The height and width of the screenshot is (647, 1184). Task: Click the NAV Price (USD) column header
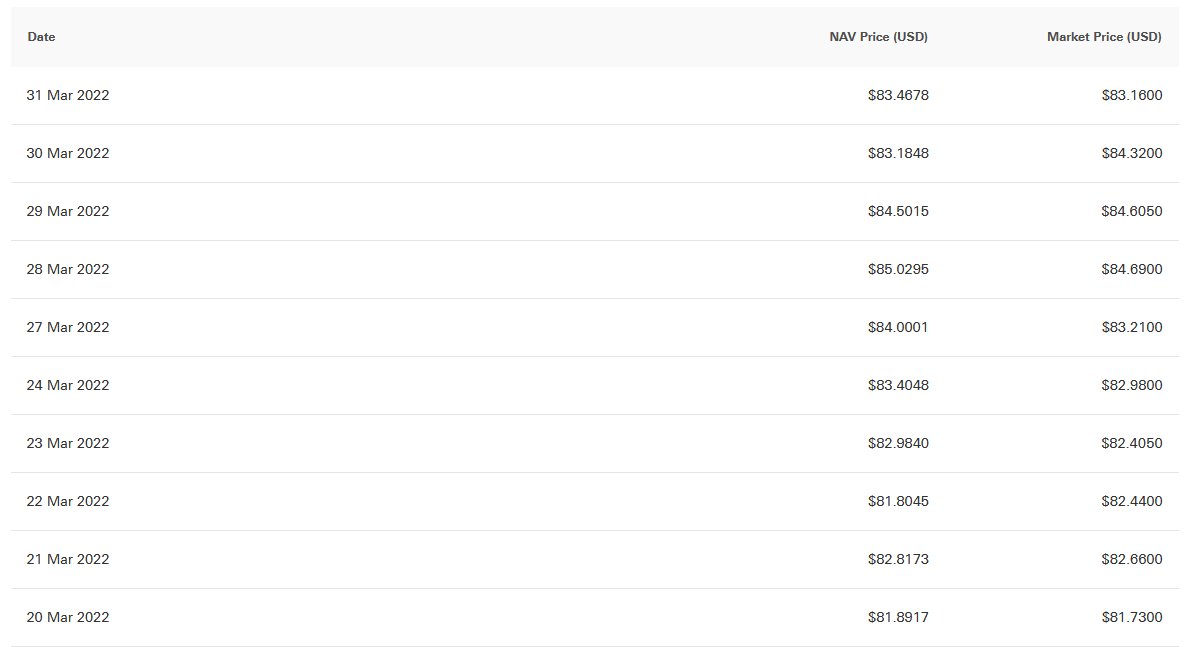coord(878,37)
